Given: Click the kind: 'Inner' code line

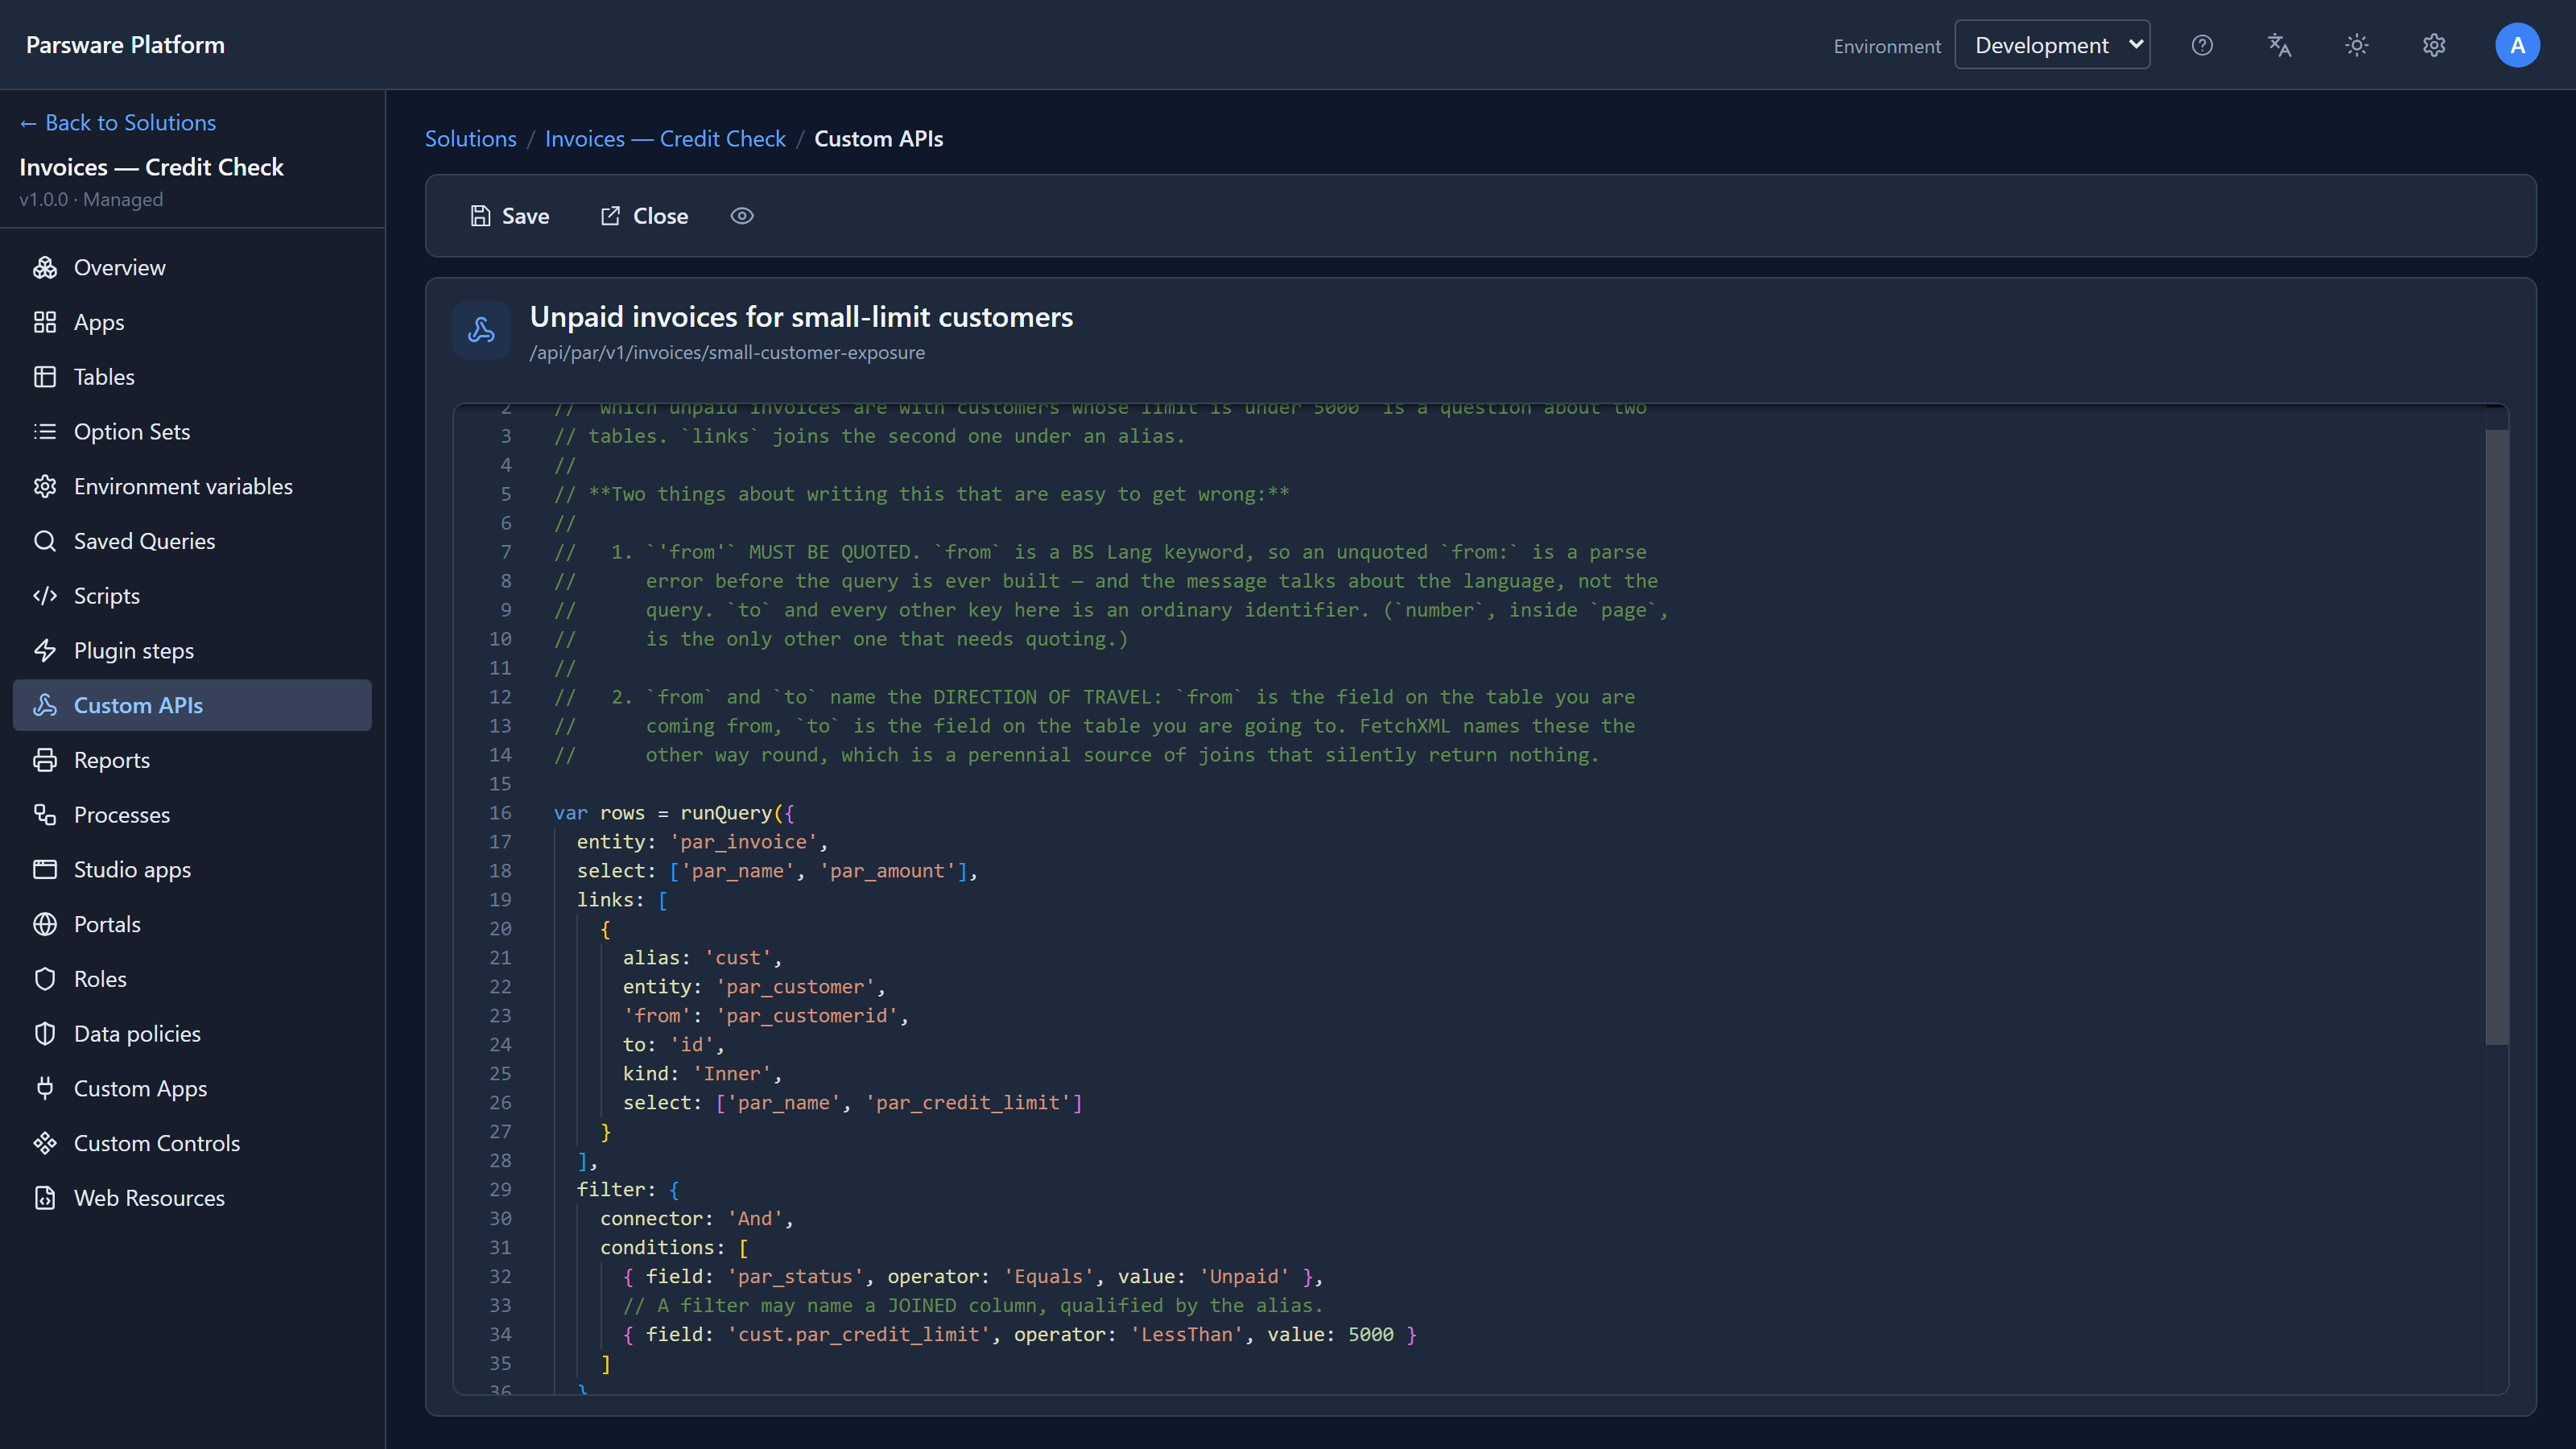Looking at the screenshot, I should (702, 1074).
